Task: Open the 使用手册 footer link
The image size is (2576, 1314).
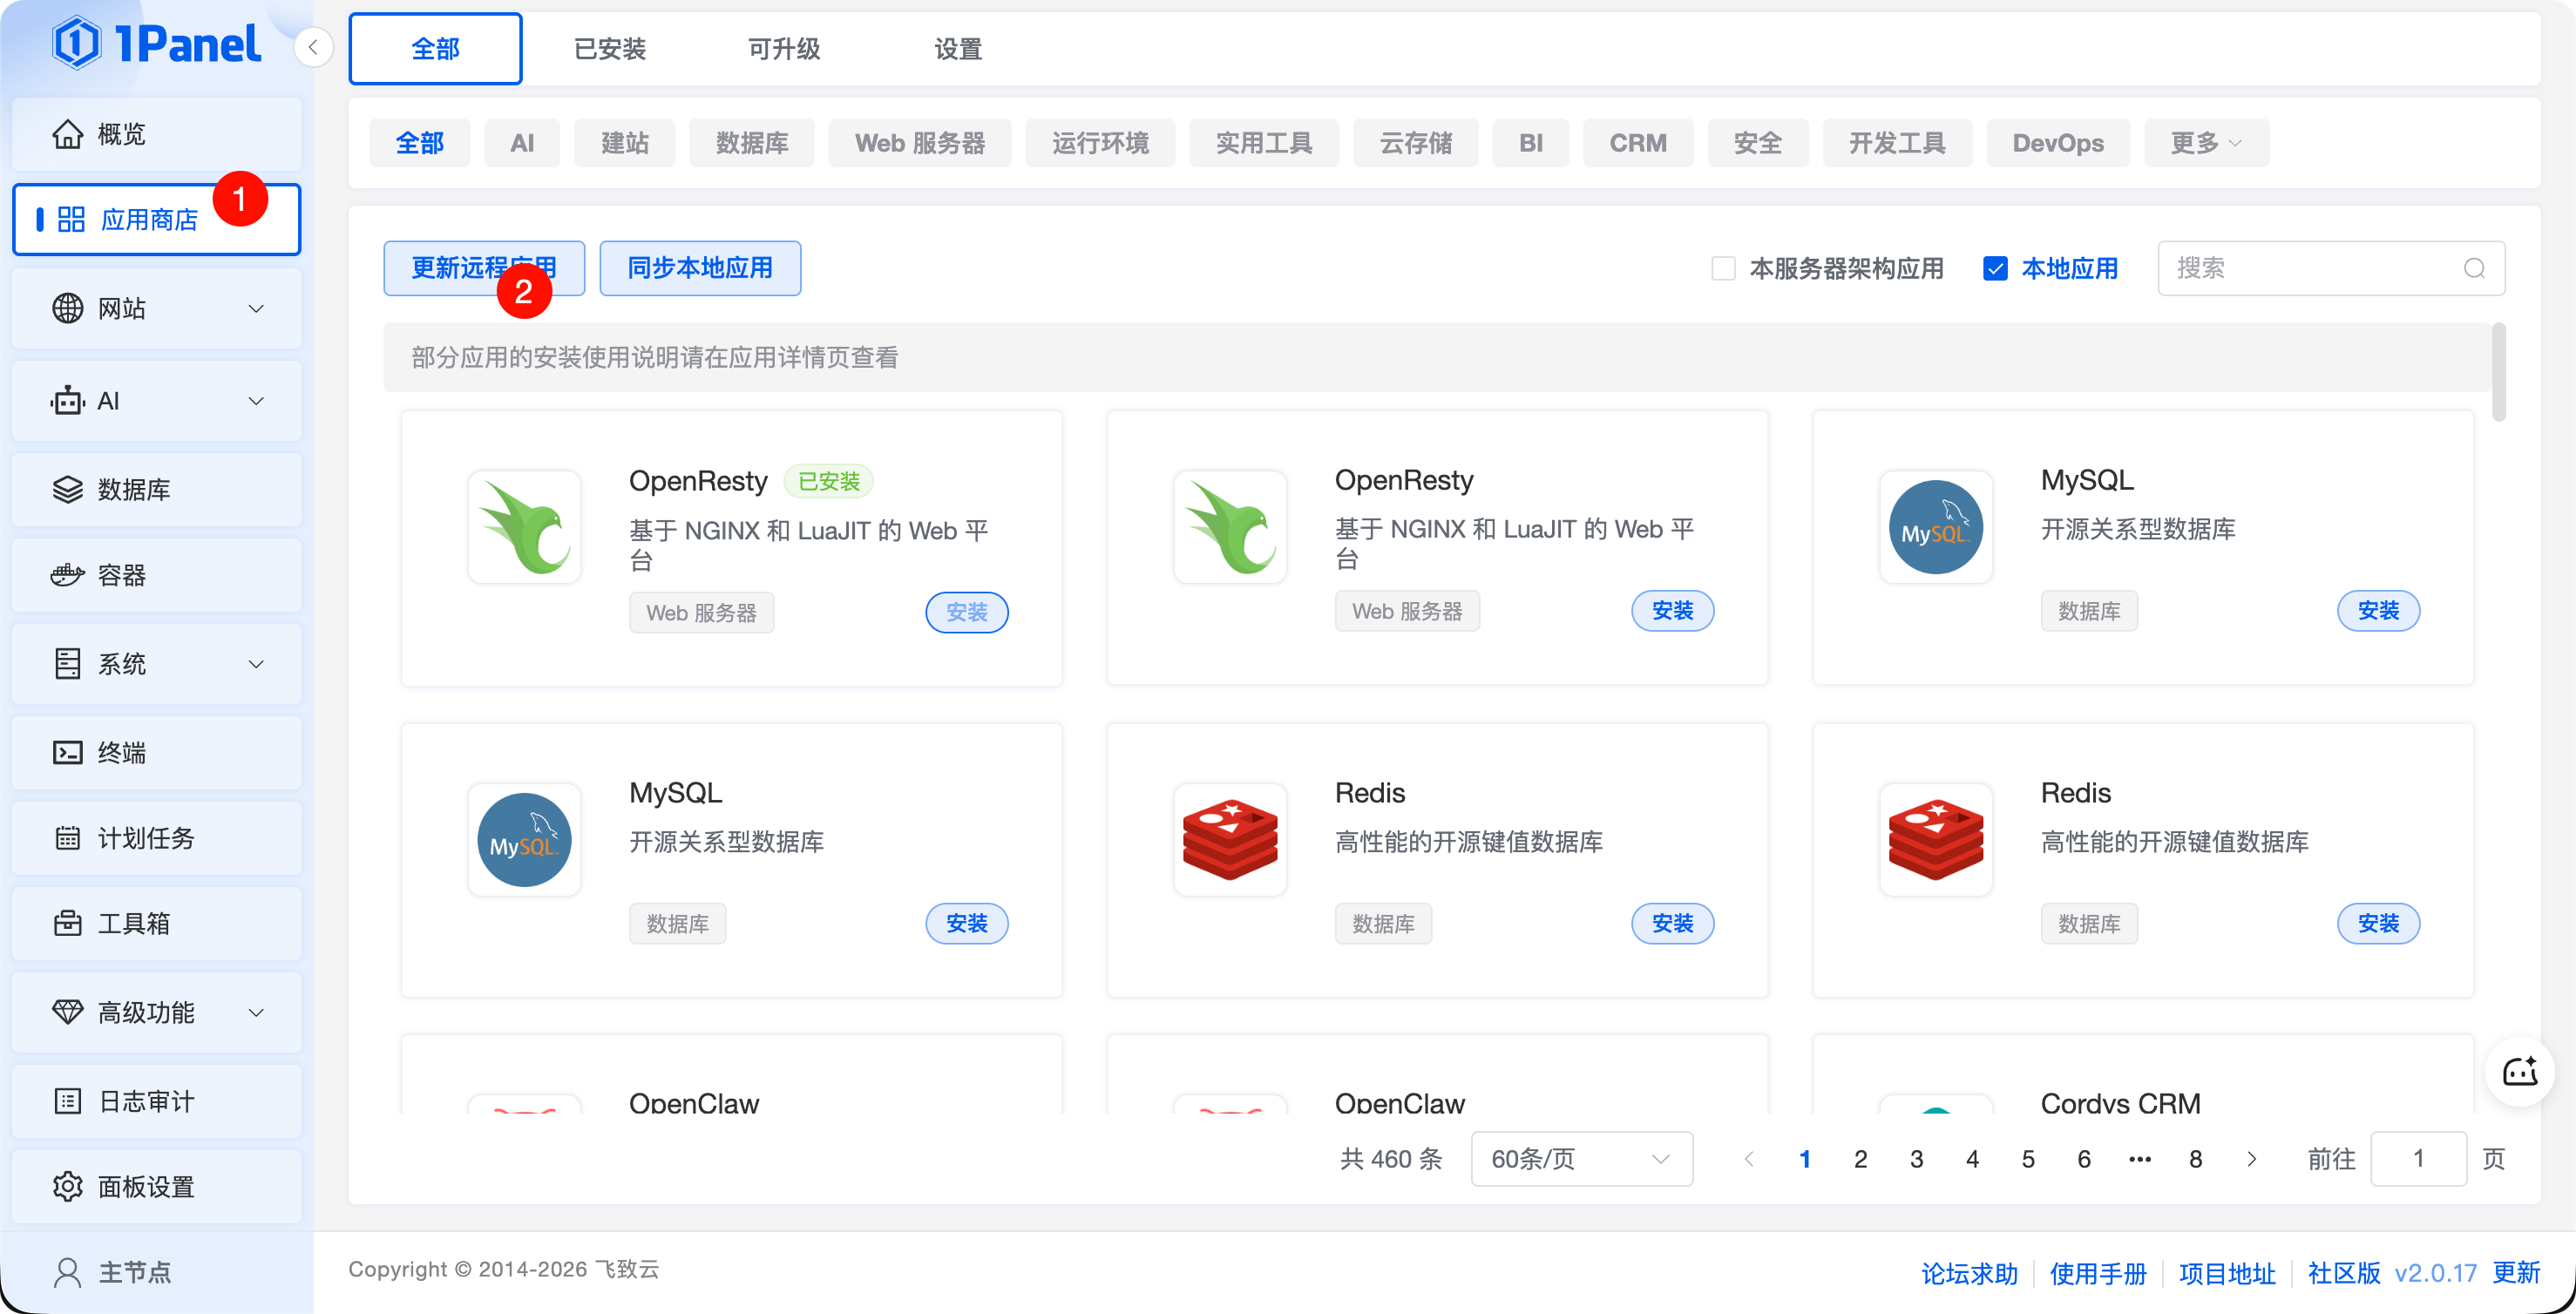Action: coord(2097,1273)
